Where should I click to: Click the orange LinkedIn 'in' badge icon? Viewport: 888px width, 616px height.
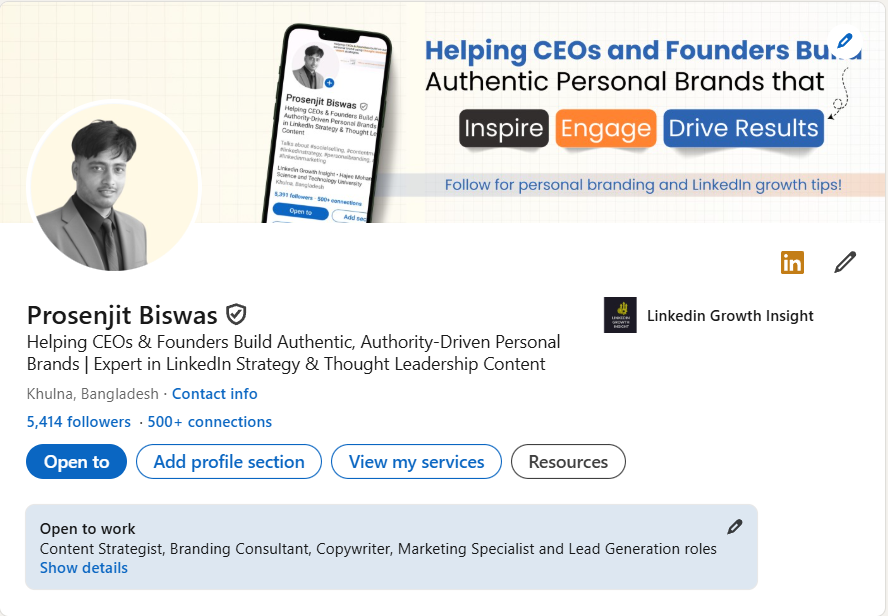(792, 262)
